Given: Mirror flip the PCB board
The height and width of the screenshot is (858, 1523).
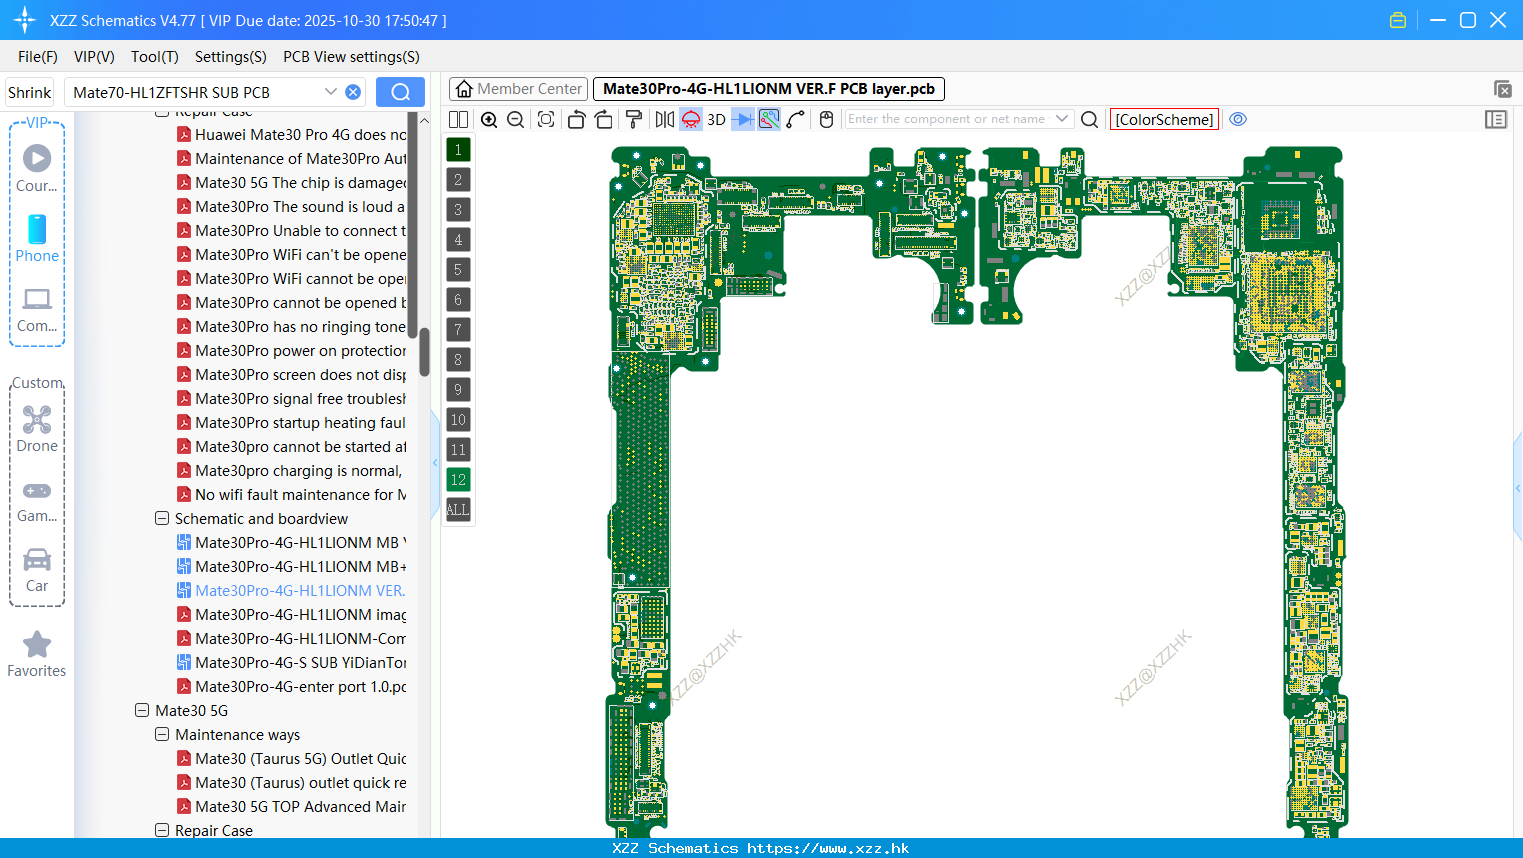Looking at the screenshot, I should [665, 119].
